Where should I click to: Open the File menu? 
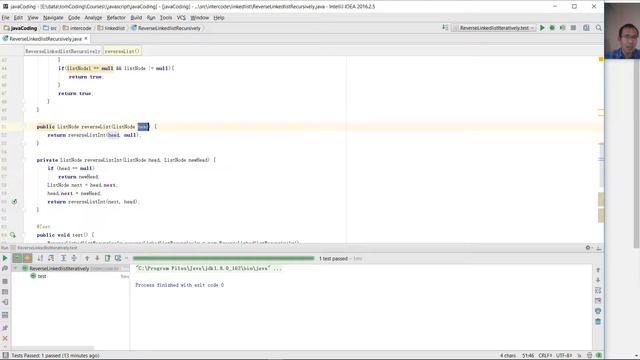tap(5, 18)
